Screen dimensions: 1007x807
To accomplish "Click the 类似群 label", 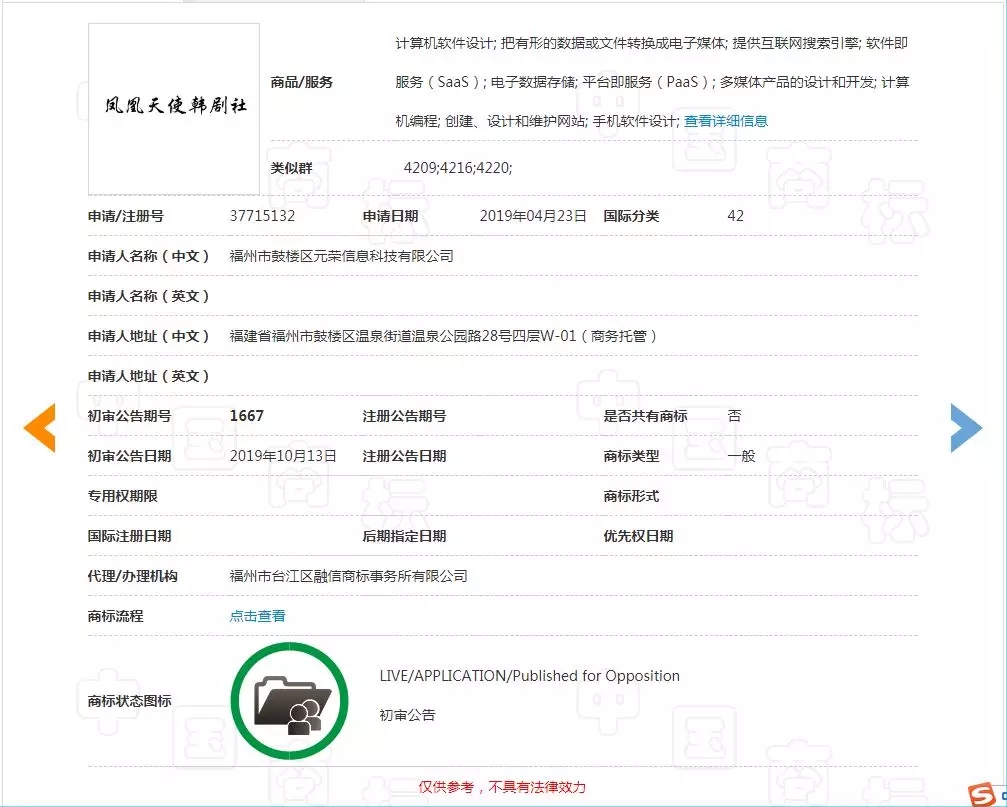I will click(292, 168).
